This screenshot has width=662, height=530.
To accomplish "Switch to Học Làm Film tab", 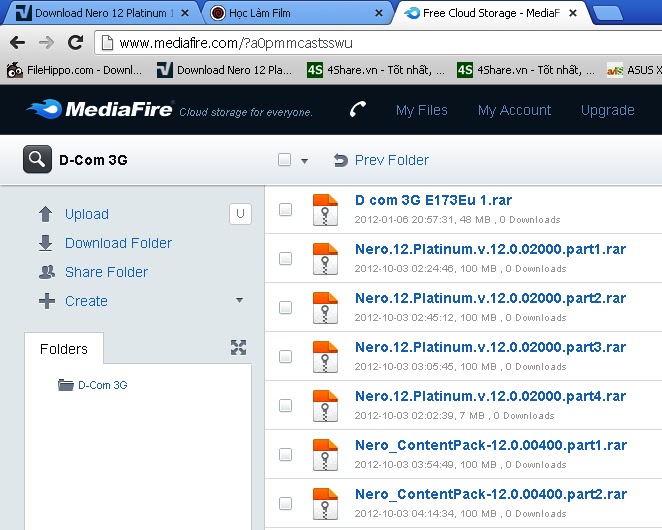I will pyautogui.click(x=296, y=13).
